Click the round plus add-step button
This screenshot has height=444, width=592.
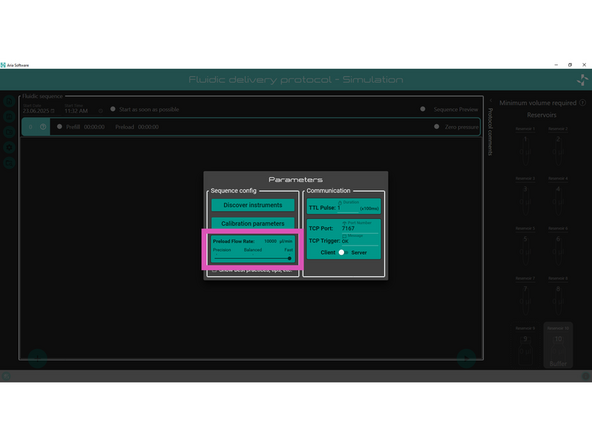pos(37,358)
